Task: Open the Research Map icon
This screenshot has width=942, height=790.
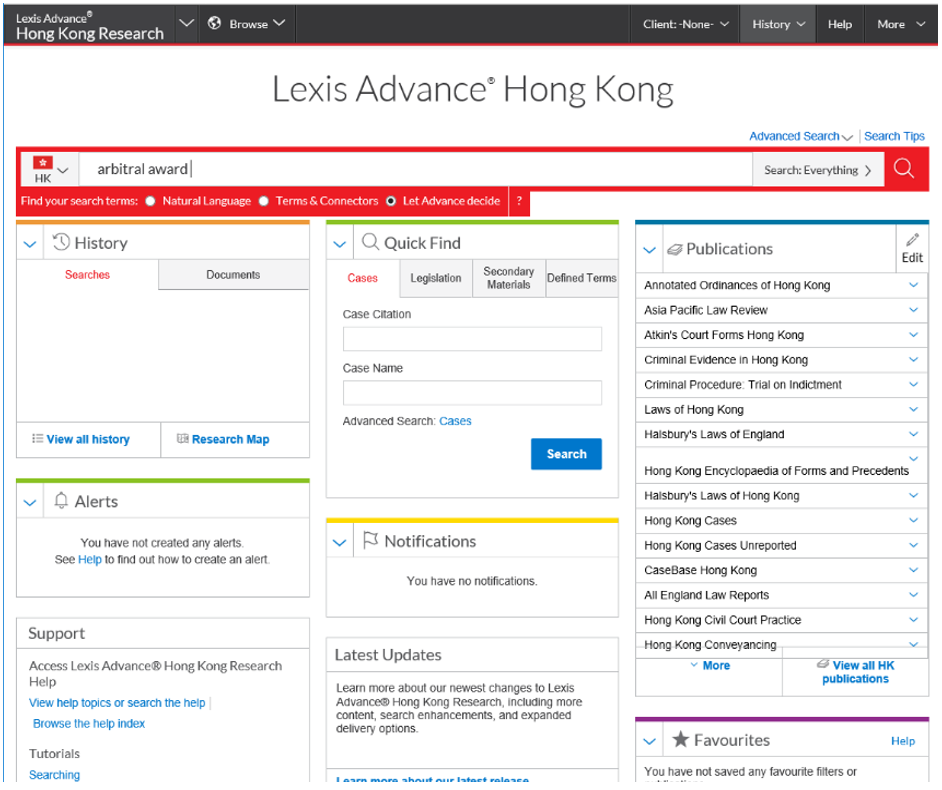Action: pos(185,439)
